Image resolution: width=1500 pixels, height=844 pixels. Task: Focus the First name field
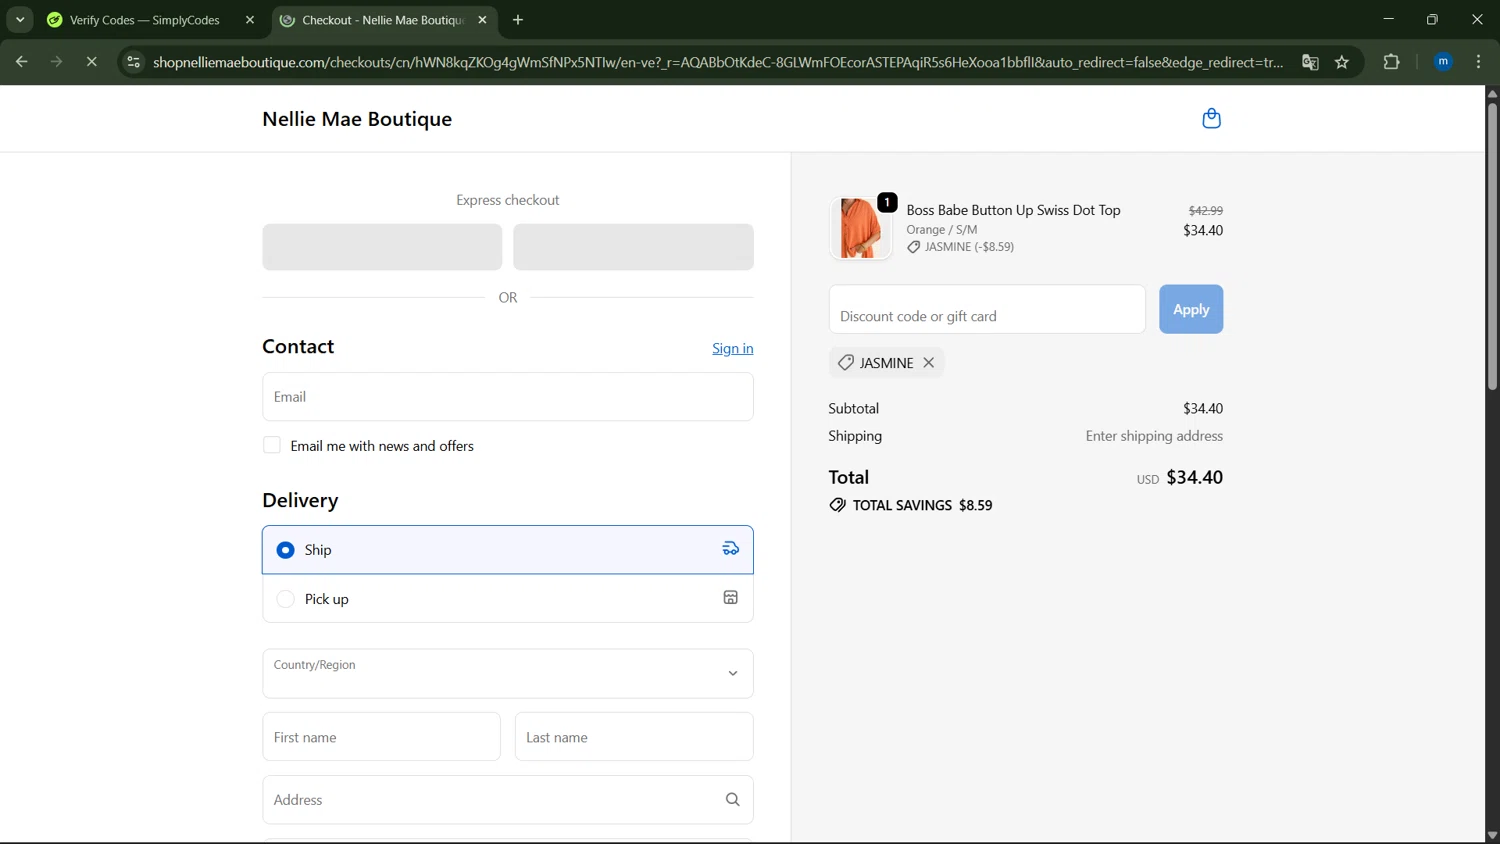[381, 737]
